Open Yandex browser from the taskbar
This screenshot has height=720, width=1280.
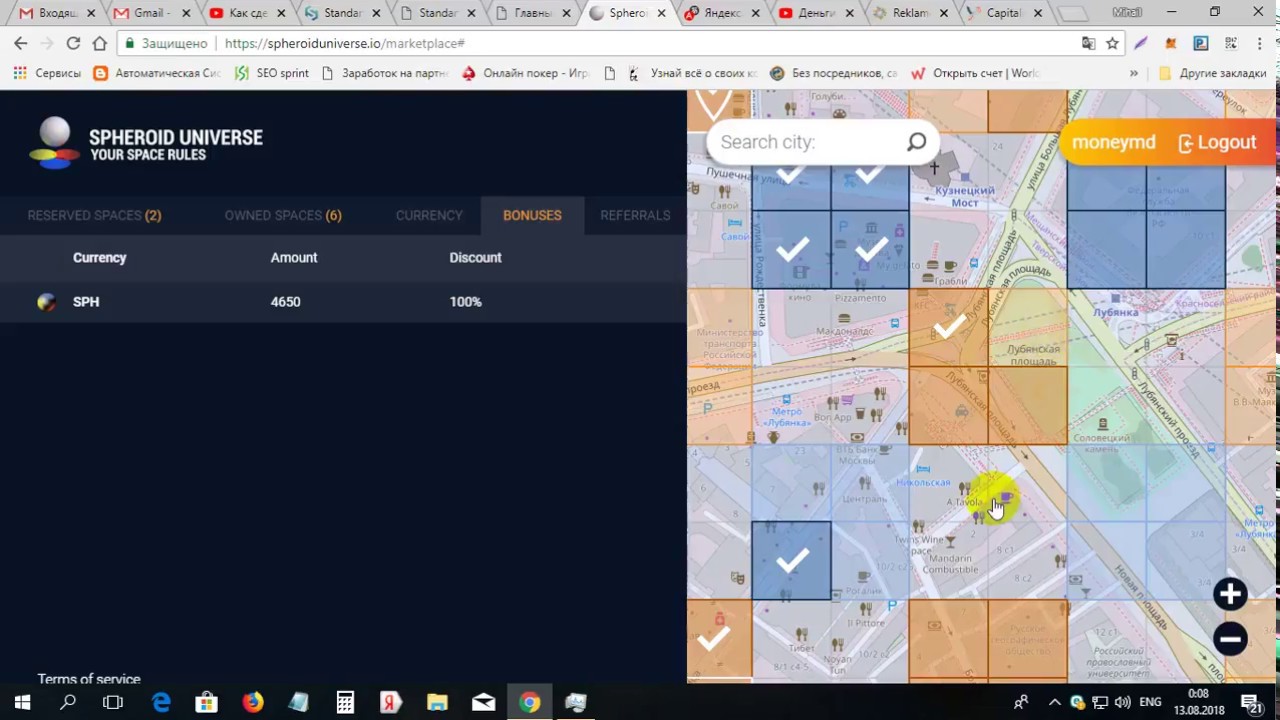tap(391, 702)
